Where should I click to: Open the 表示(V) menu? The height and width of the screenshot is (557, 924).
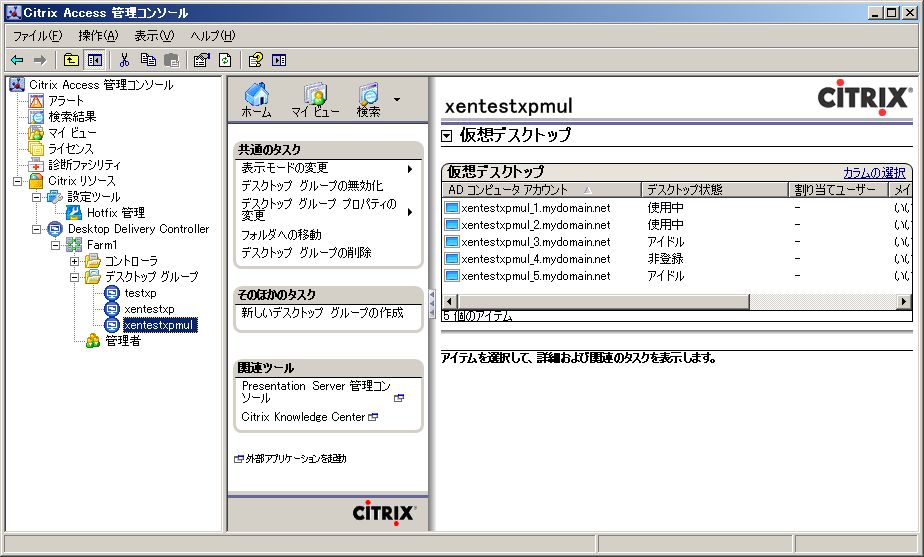pos(154,36)
